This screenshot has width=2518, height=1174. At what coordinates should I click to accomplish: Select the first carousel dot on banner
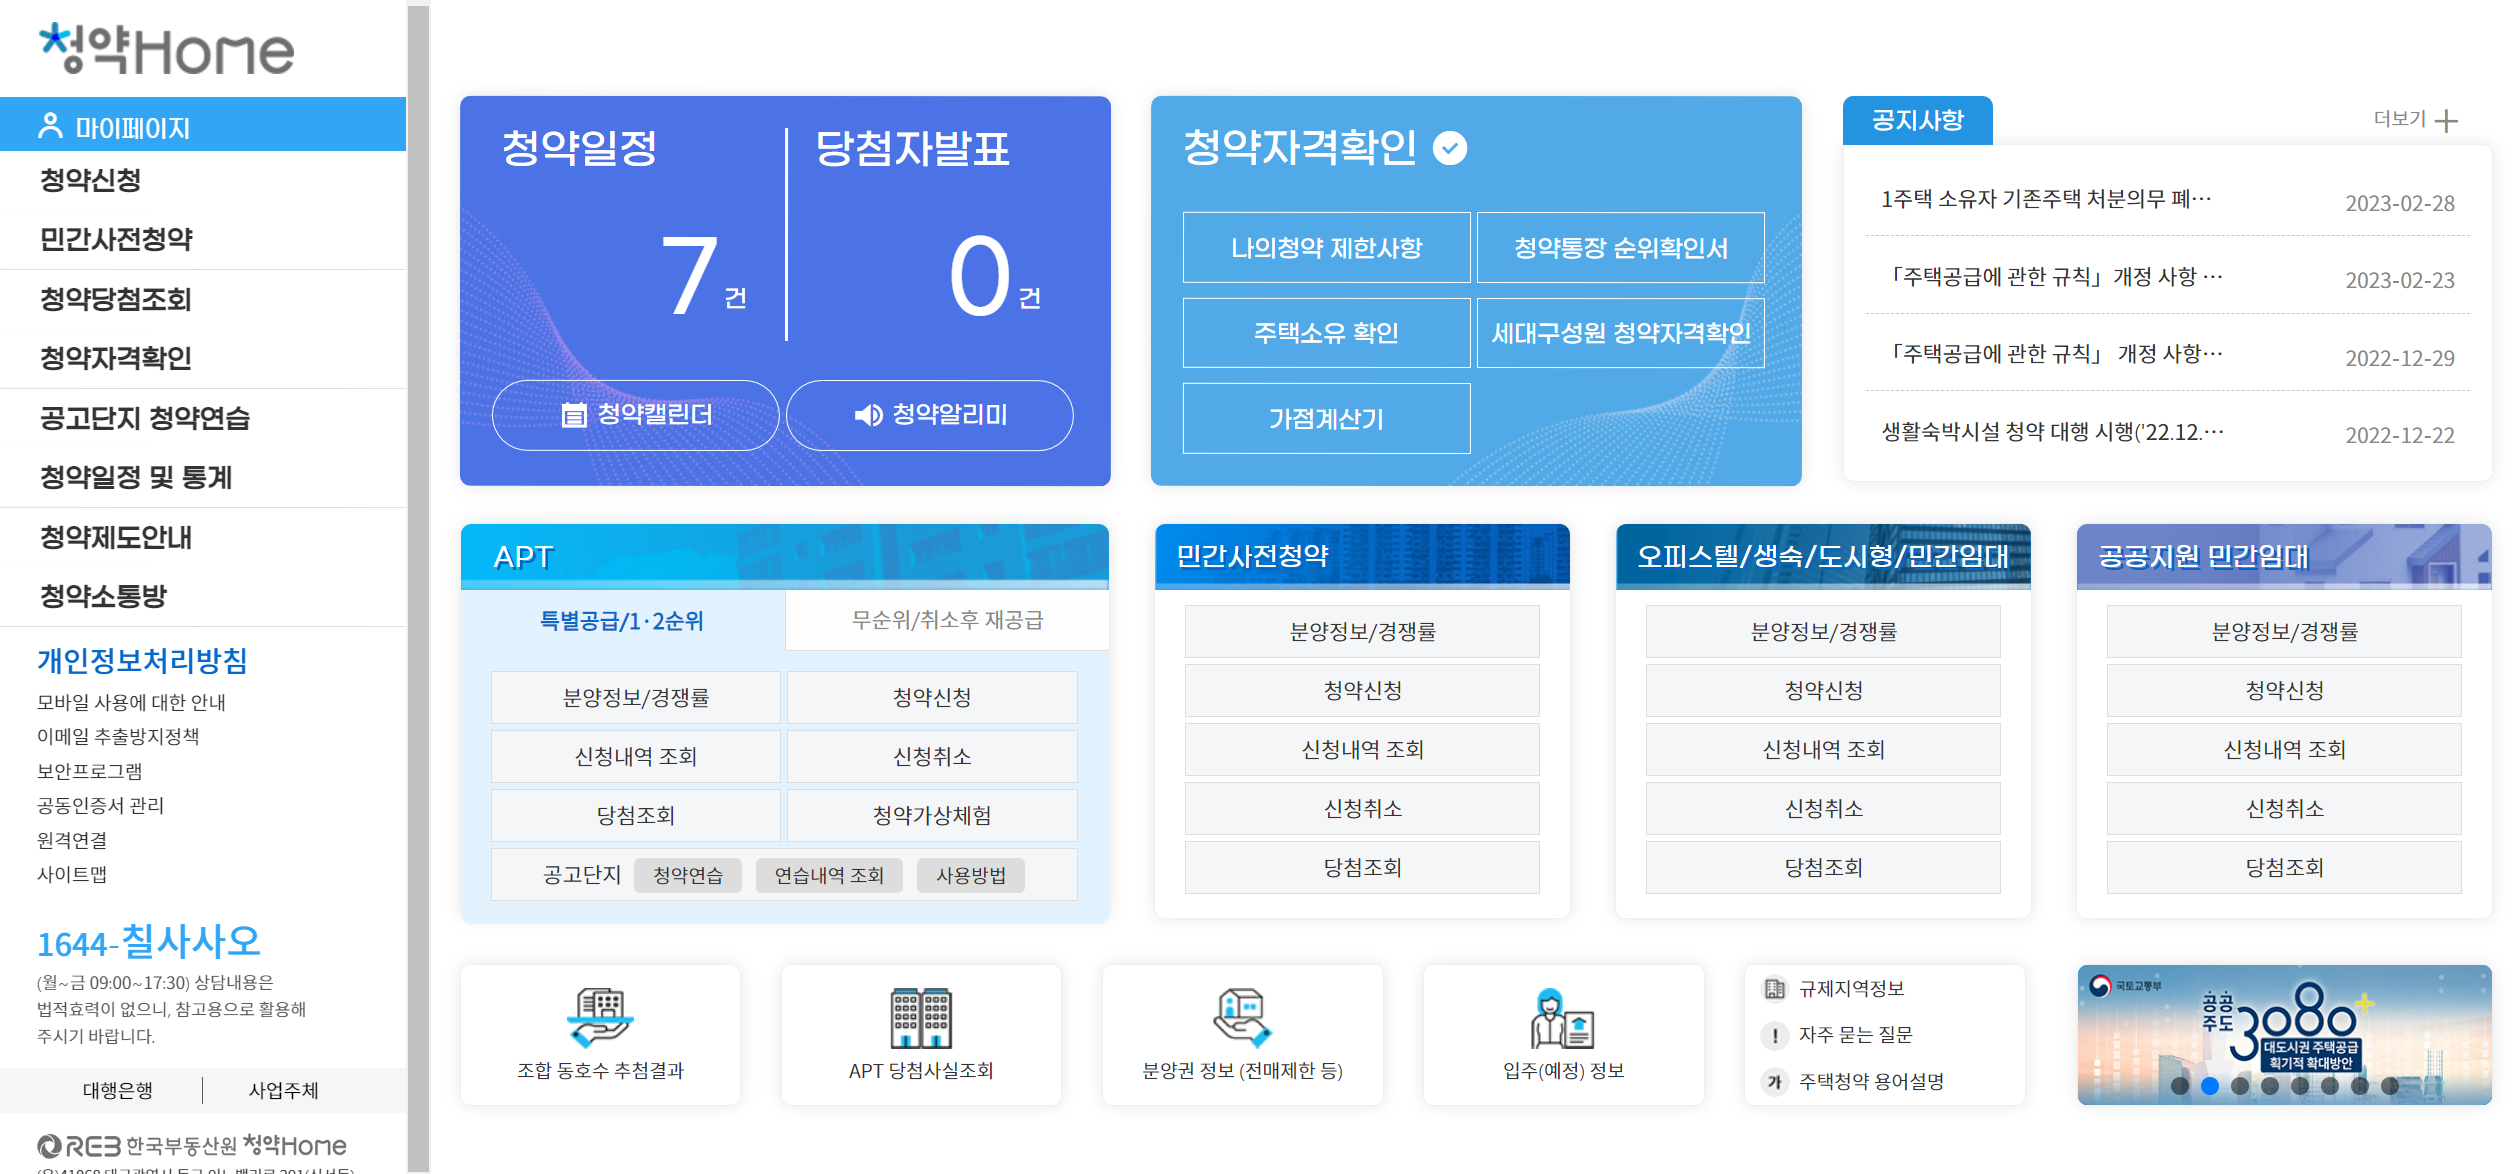point(2180,1085)
